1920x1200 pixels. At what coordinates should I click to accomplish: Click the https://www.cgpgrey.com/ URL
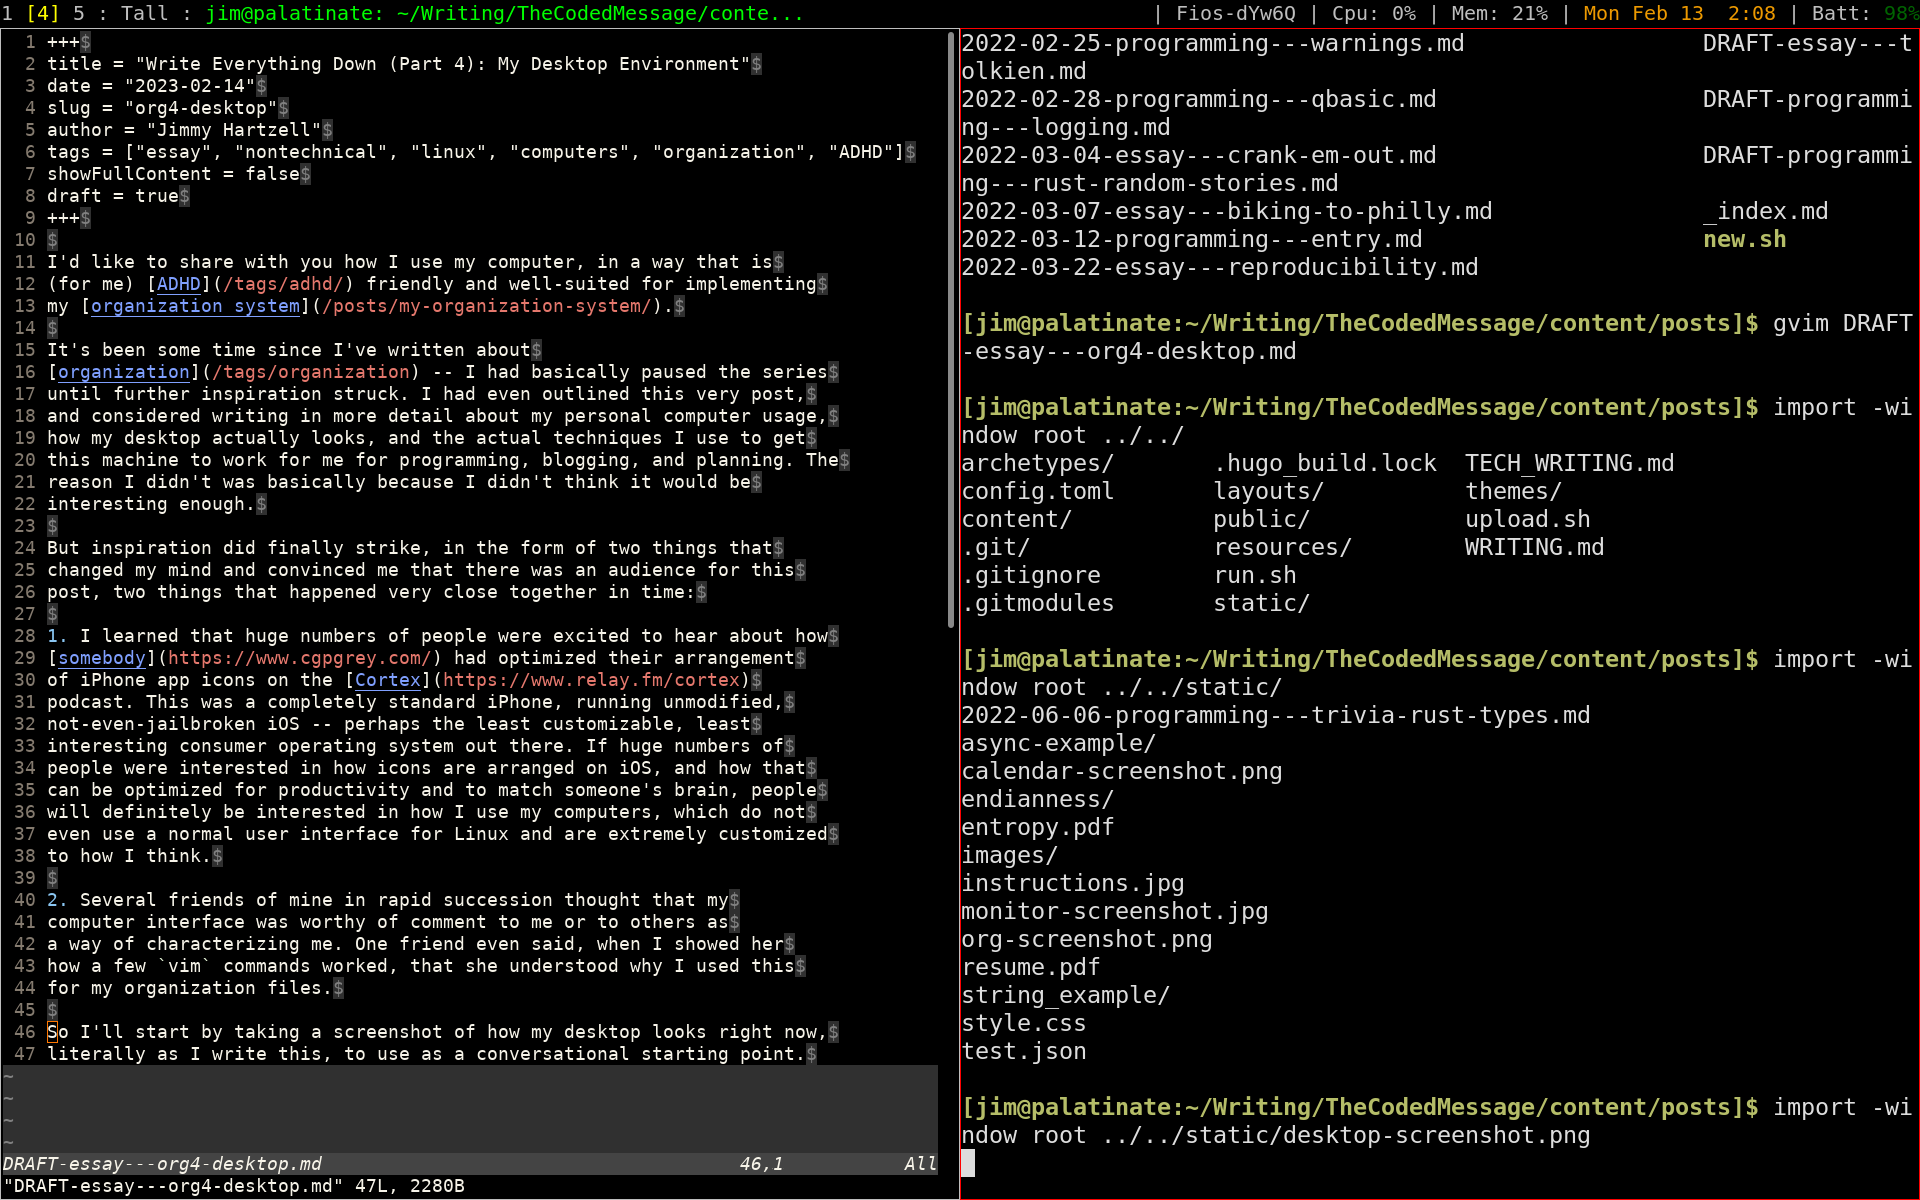[300, 658]
